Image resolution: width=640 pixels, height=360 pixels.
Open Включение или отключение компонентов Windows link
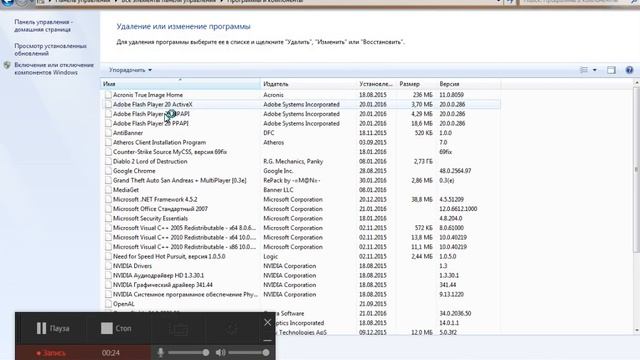(x=54, y=69)
